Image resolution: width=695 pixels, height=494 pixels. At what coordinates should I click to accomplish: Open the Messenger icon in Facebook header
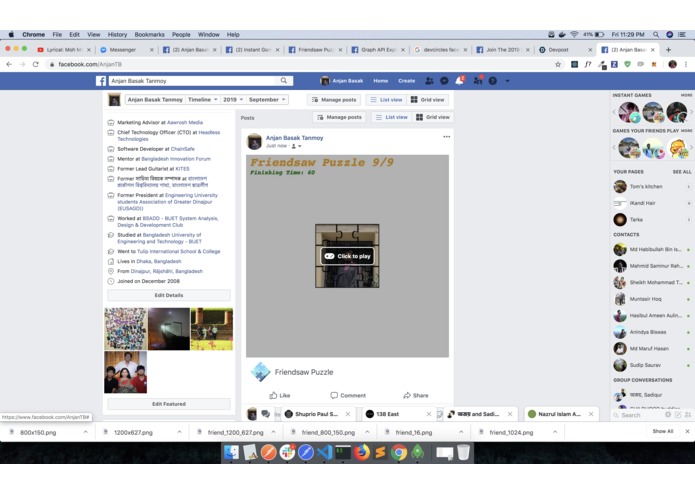pos(444,81)
